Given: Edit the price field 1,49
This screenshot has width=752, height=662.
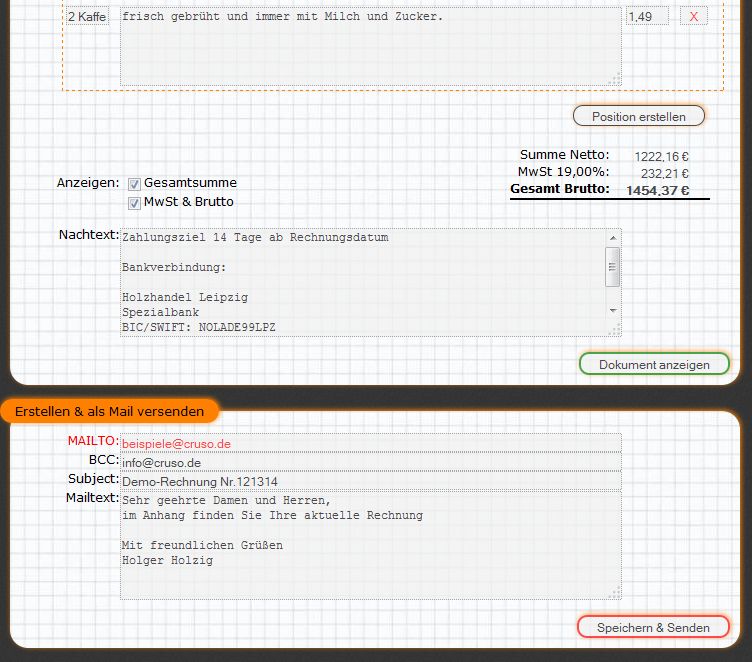Looking at the screenshot, I should [x=647, y=16].
